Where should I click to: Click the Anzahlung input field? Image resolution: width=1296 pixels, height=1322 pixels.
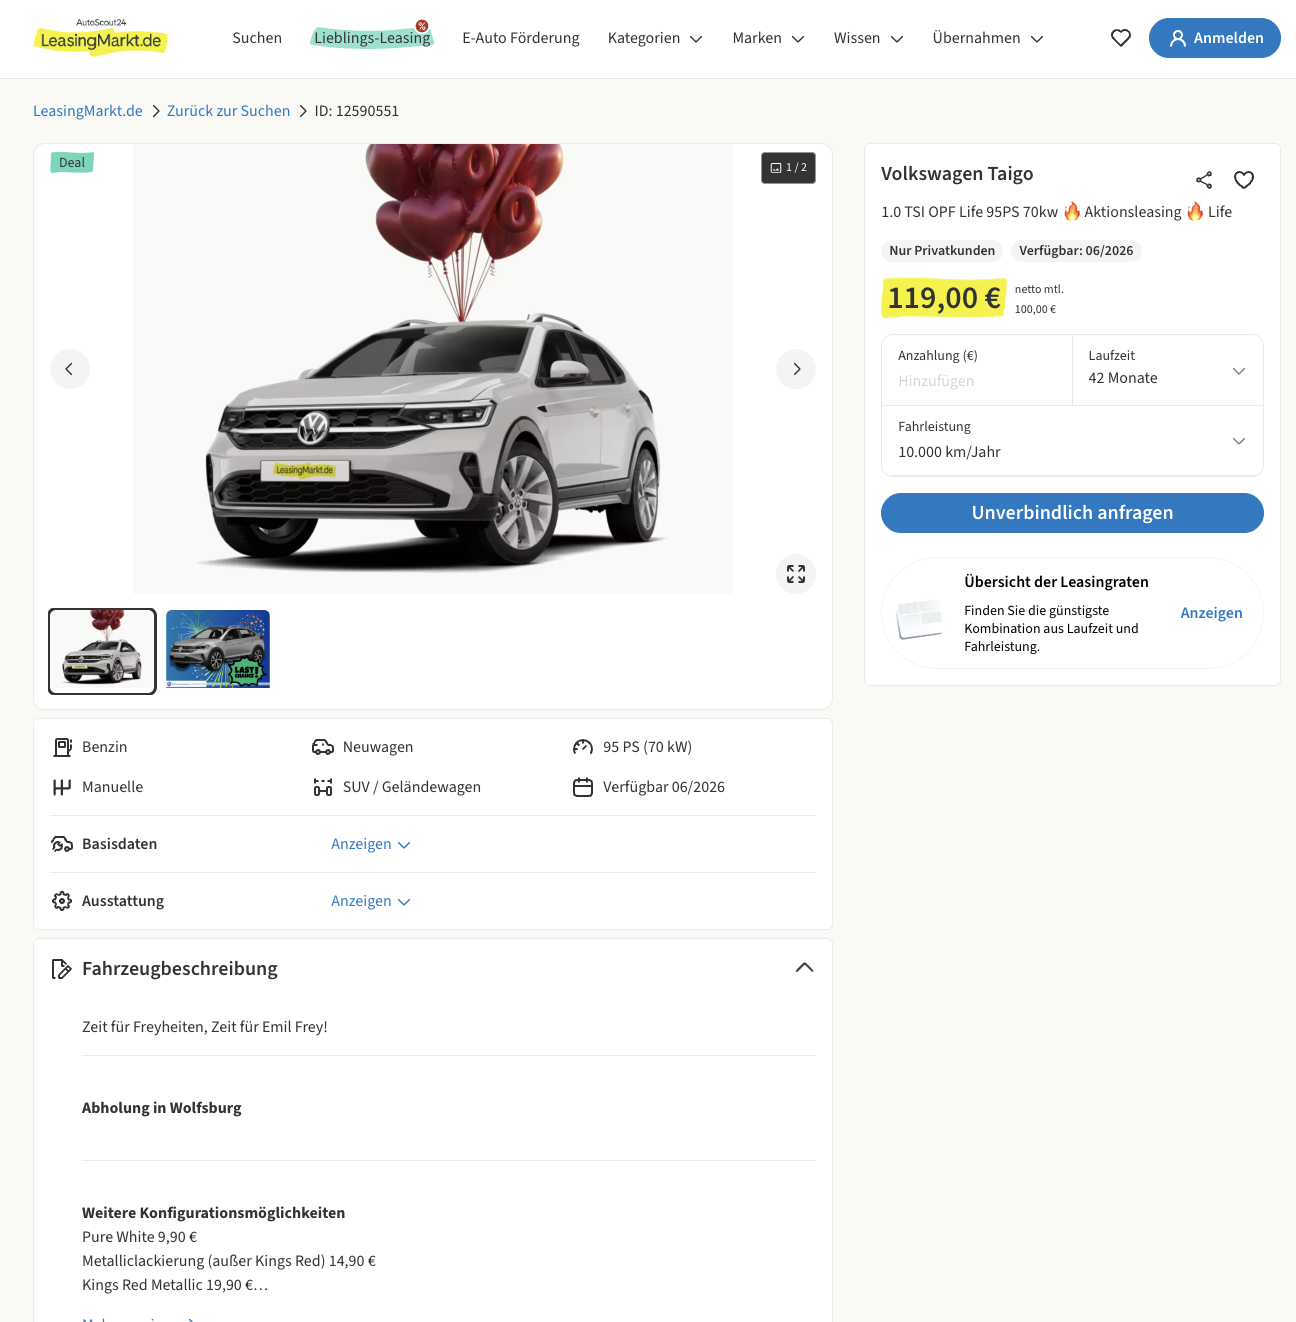976,380
